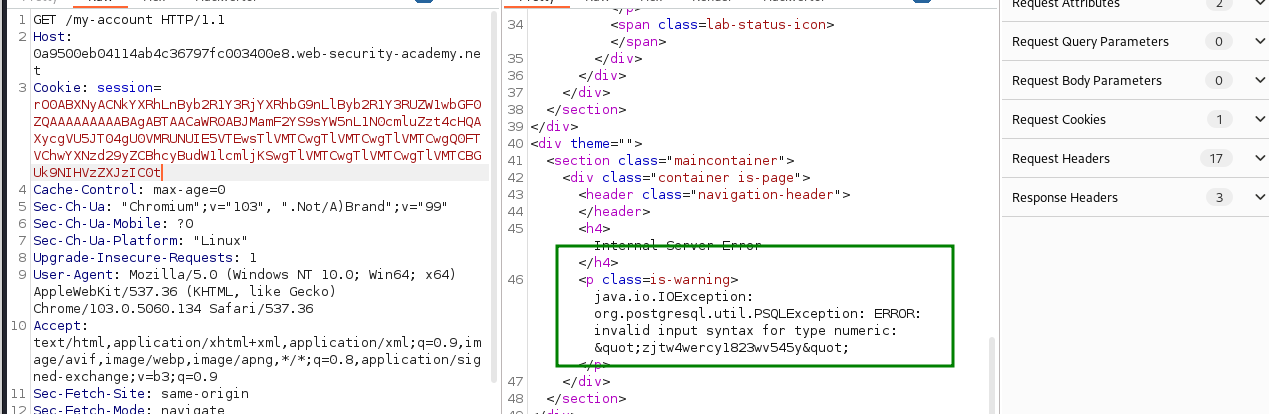Click the Accept: header name
1269x414 pixels.
coord(59,326)
